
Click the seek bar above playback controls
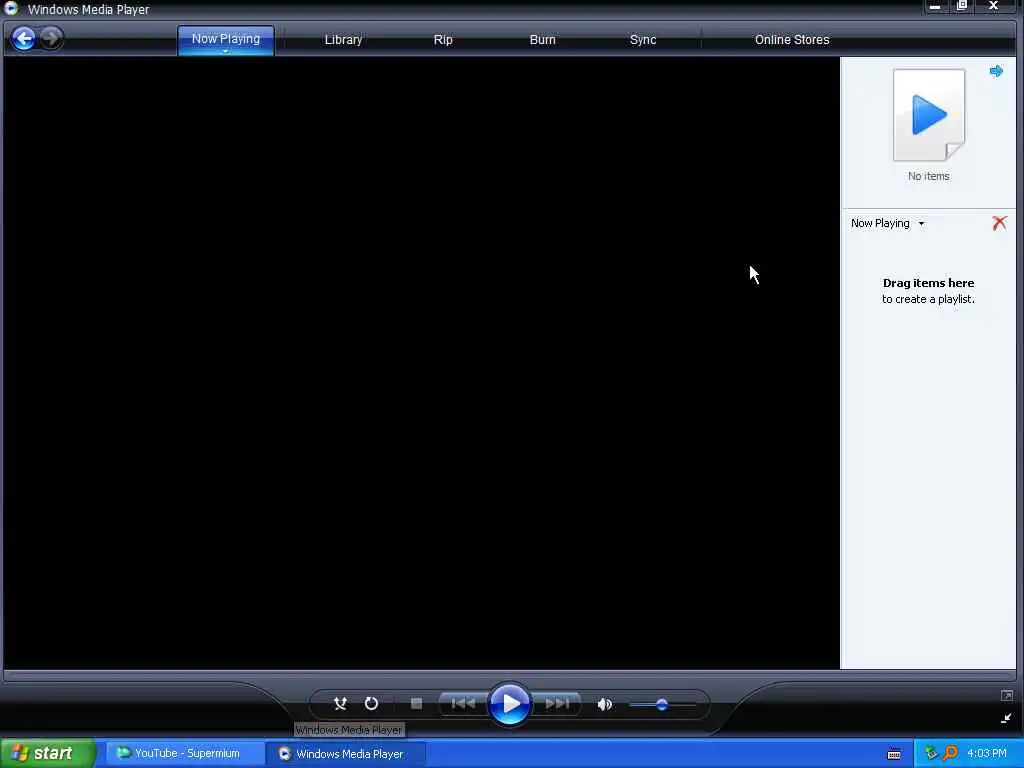coord(509,675)
